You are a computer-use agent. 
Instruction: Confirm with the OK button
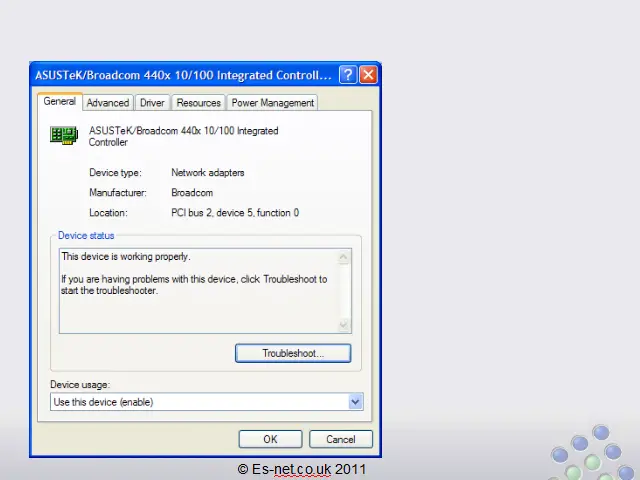click(270, 439)
